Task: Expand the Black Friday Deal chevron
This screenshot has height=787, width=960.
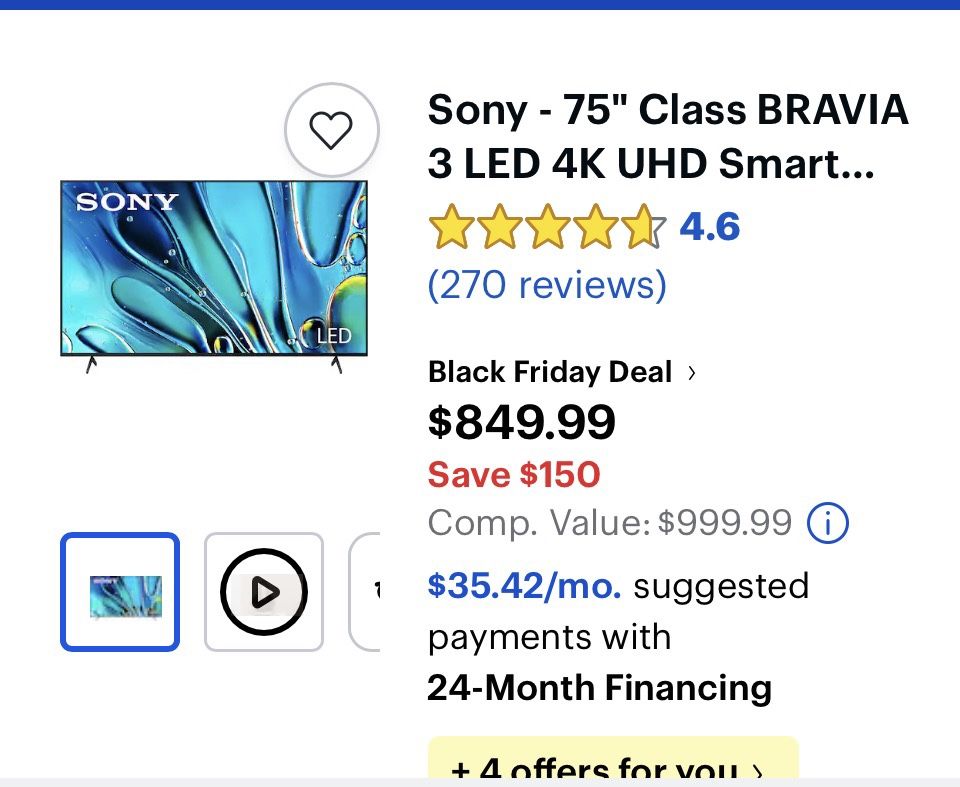Action: (x=690, y=372)
